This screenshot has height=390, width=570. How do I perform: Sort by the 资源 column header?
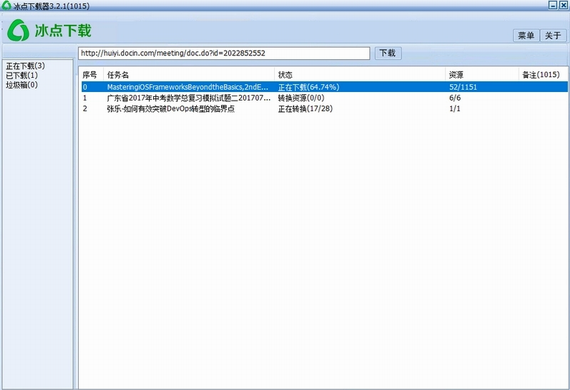point(482,75)
